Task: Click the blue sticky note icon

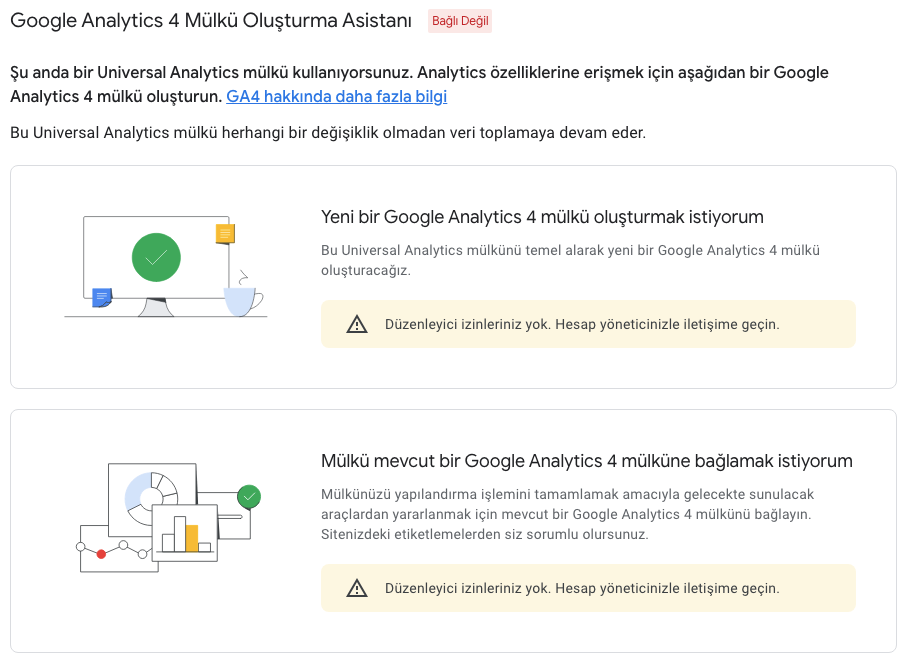Action: click(x=102, y=296)
